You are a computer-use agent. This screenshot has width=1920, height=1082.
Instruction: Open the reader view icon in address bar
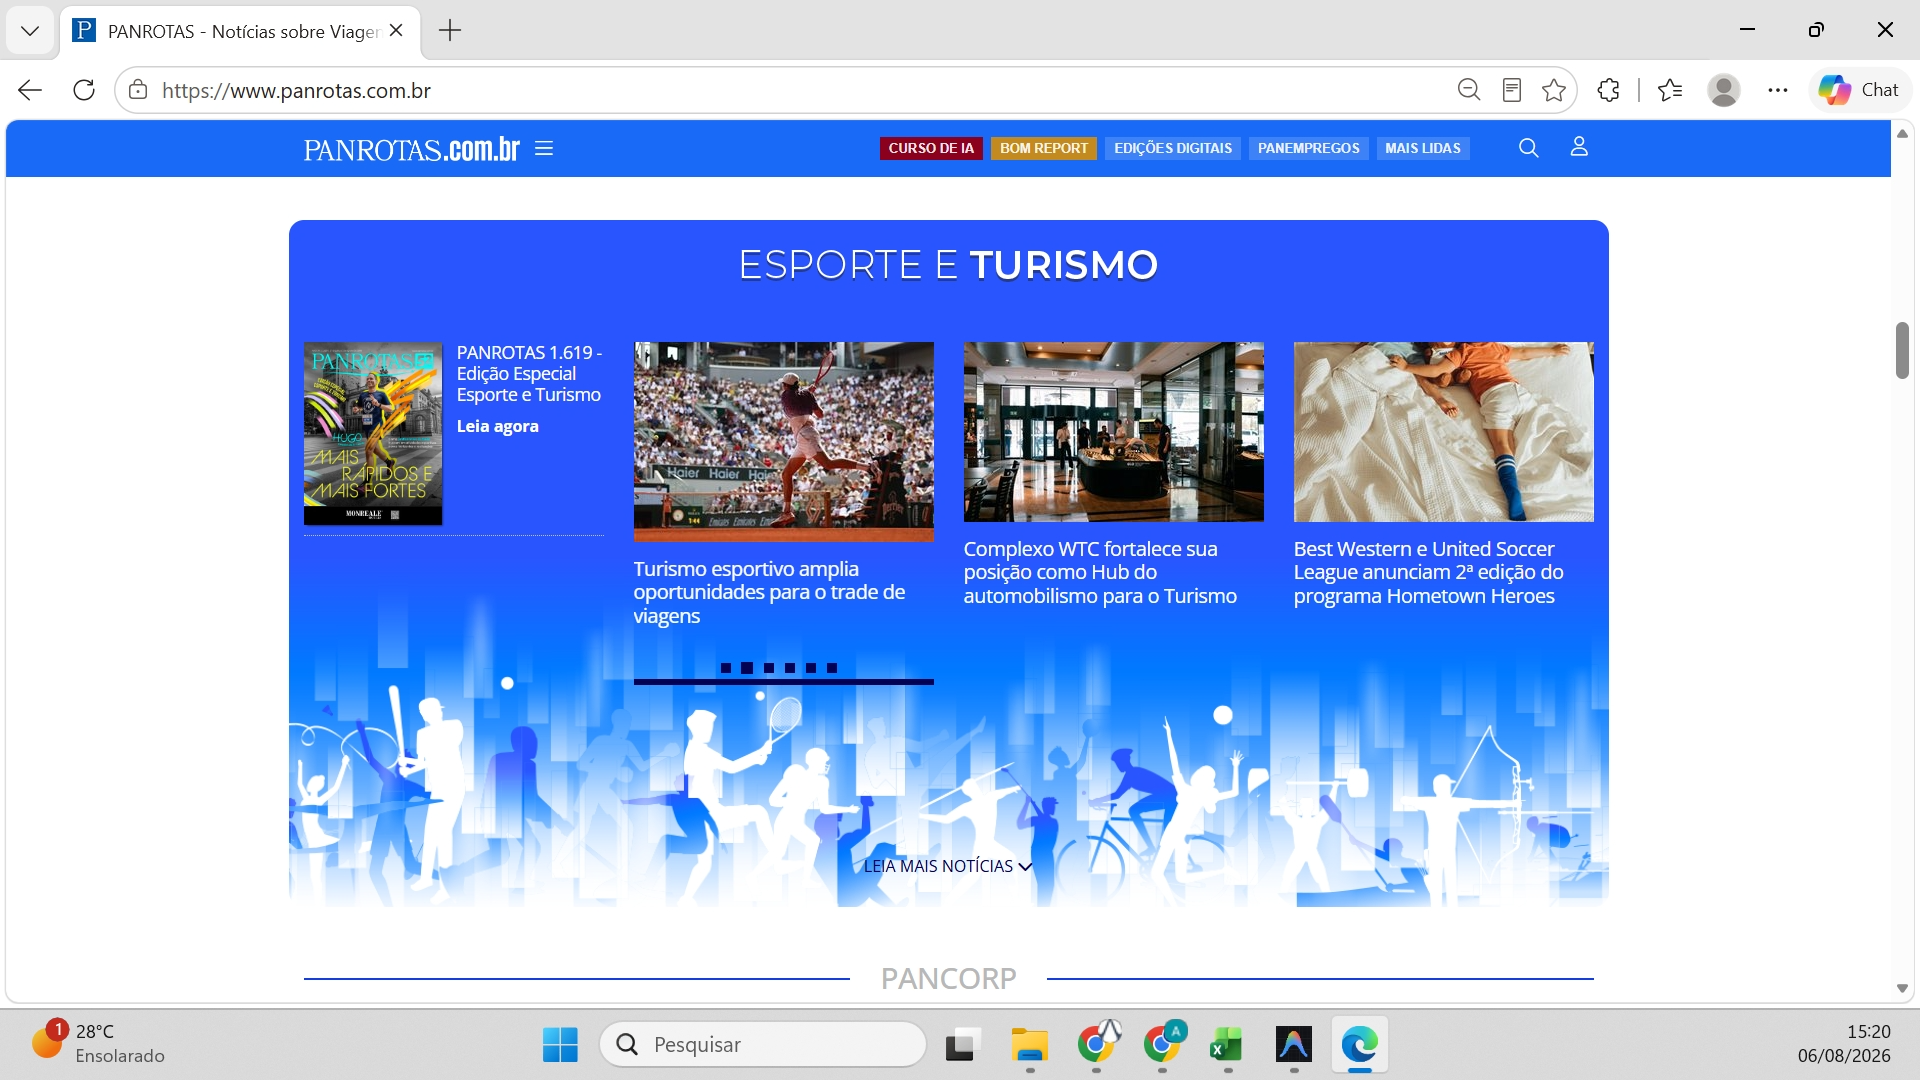1512,90
